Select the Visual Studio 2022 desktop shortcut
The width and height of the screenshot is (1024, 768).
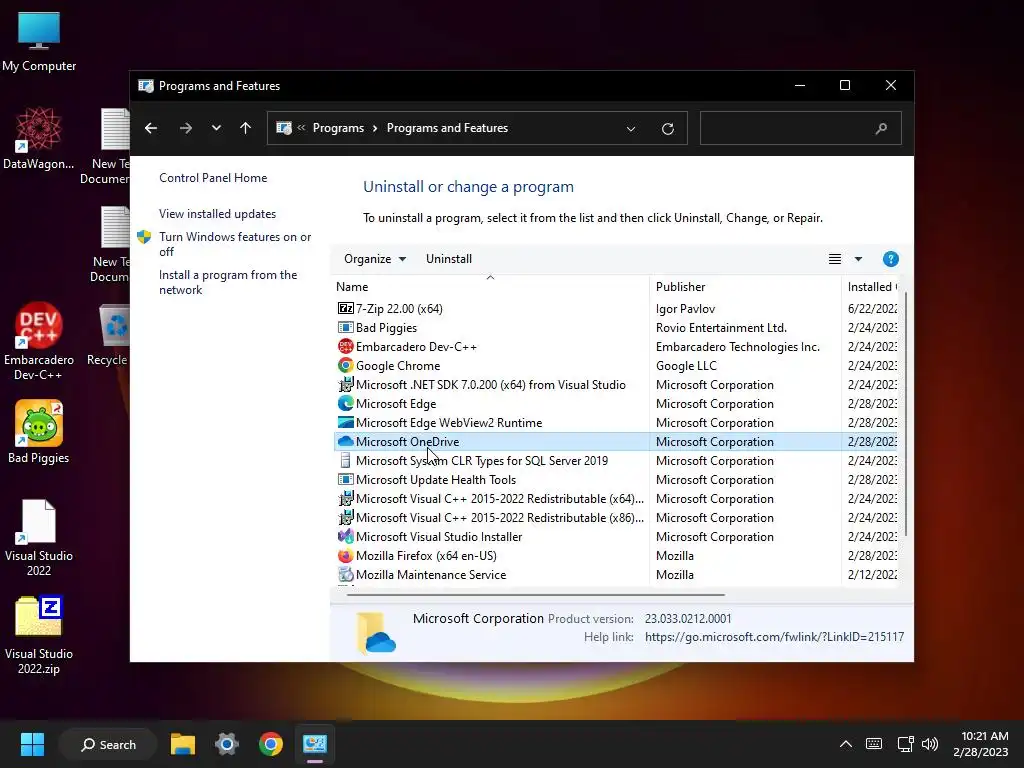coord(39,537)
